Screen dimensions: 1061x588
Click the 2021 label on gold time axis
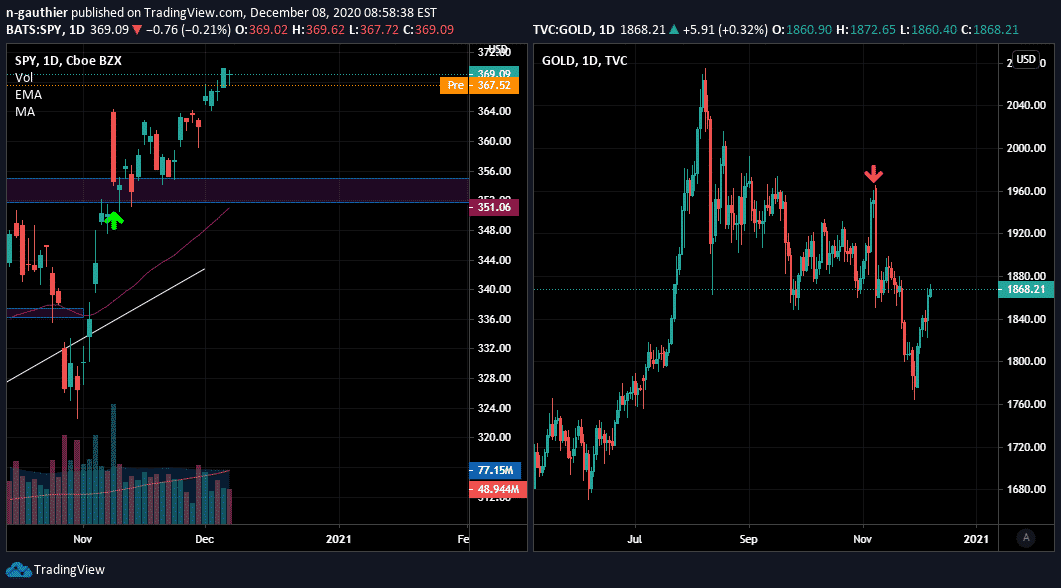tap(976, 539)
